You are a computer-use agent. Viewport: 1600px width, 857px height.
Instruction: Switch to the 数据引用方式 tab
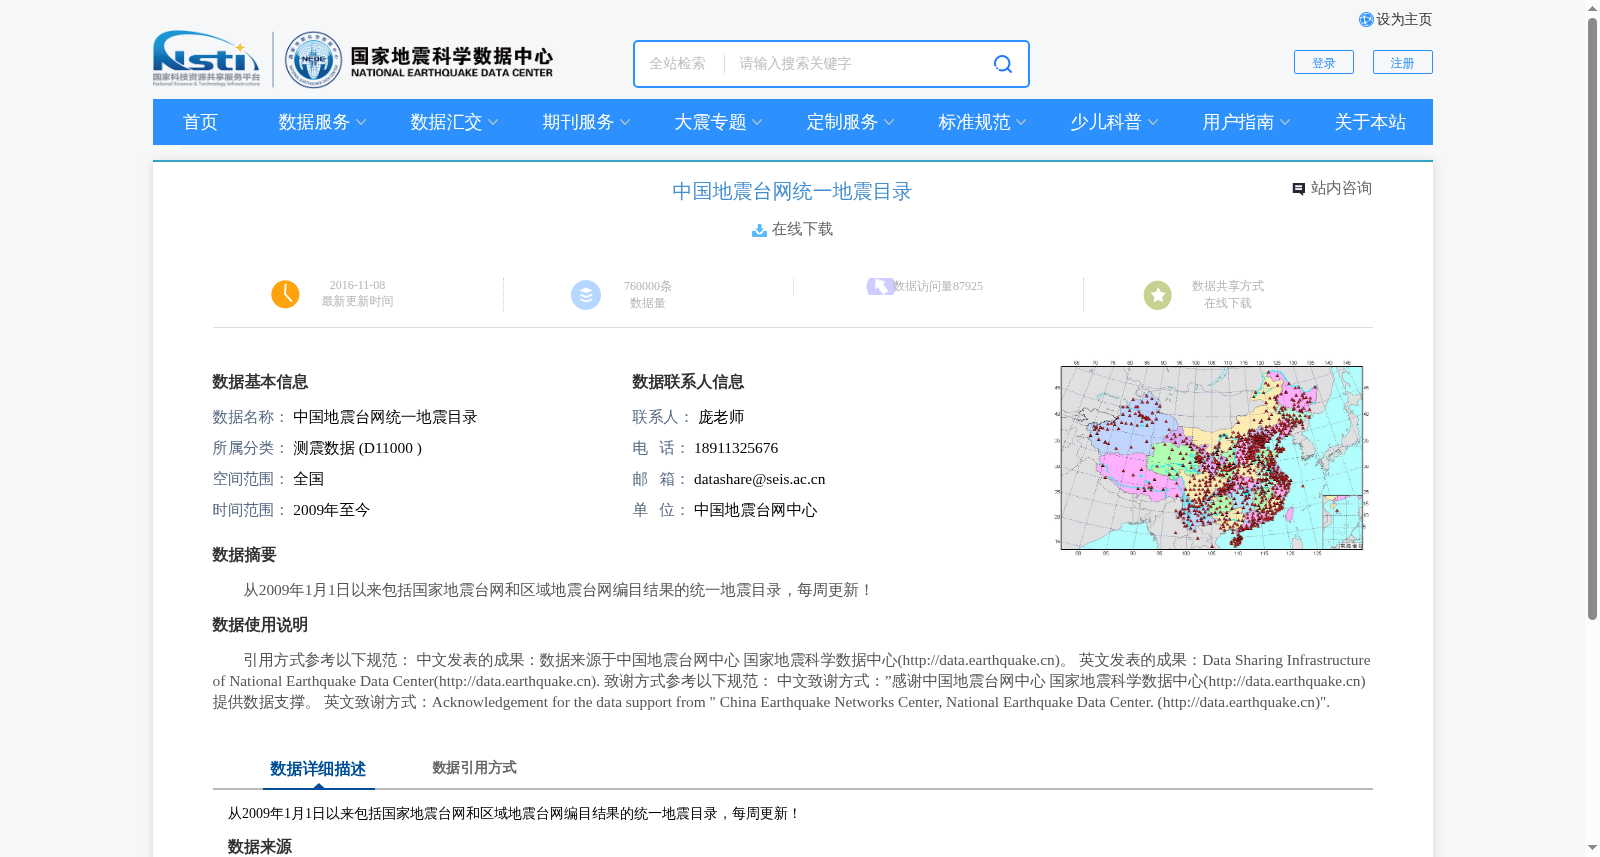coord(474,768)
